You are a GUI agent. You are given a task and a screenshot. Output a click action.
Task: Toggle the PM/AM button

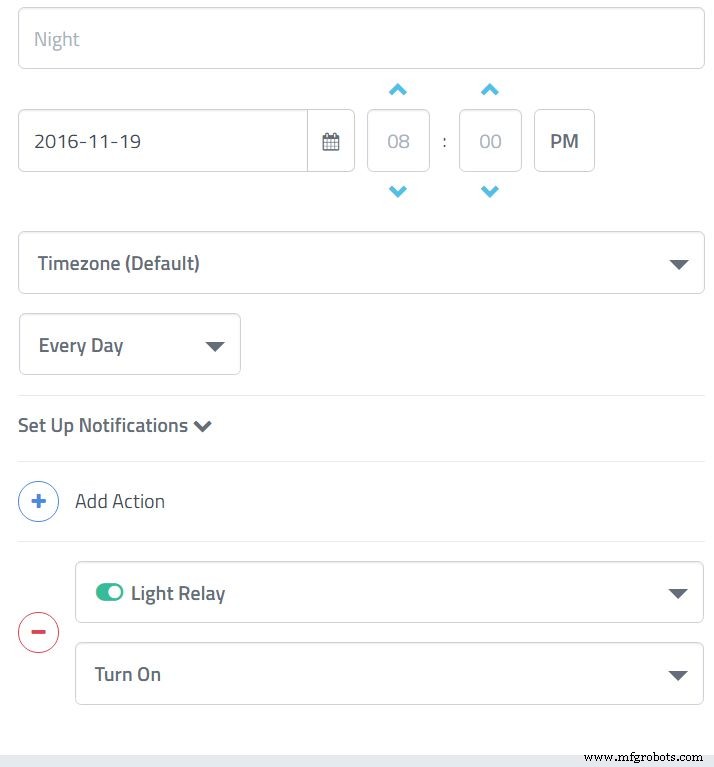click(564, 141)
